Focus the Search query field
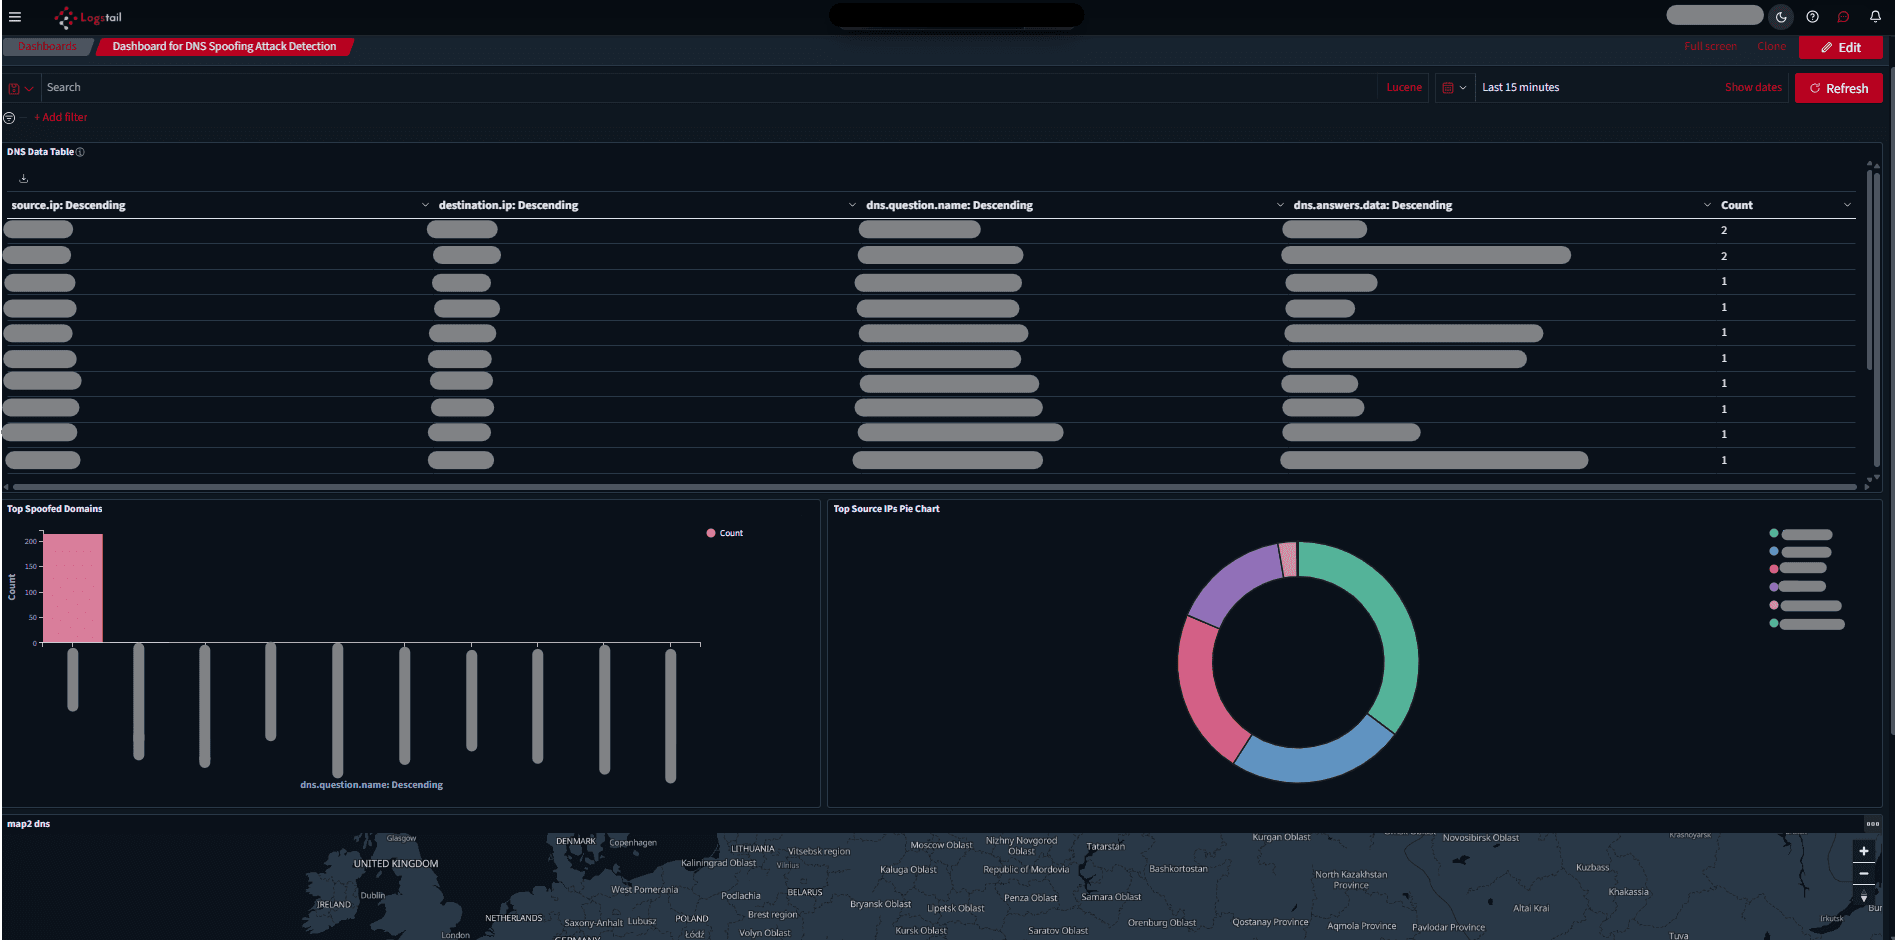The image size is (1895, 940). tap(708, 88)
